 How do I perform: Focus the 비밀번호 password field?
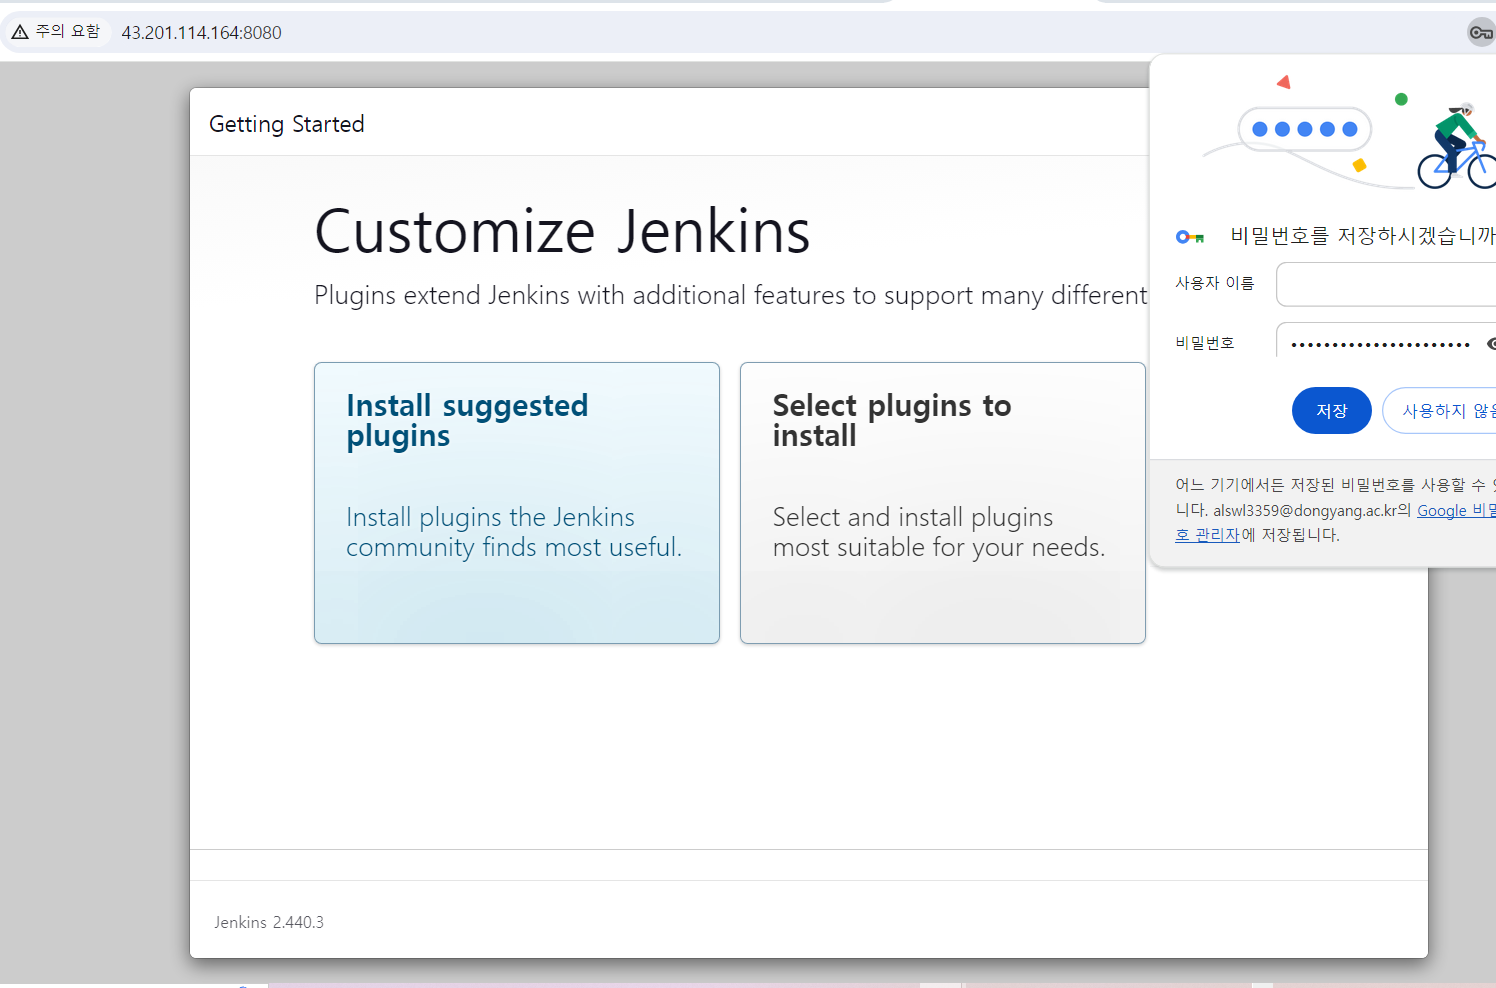(1380, 343)
